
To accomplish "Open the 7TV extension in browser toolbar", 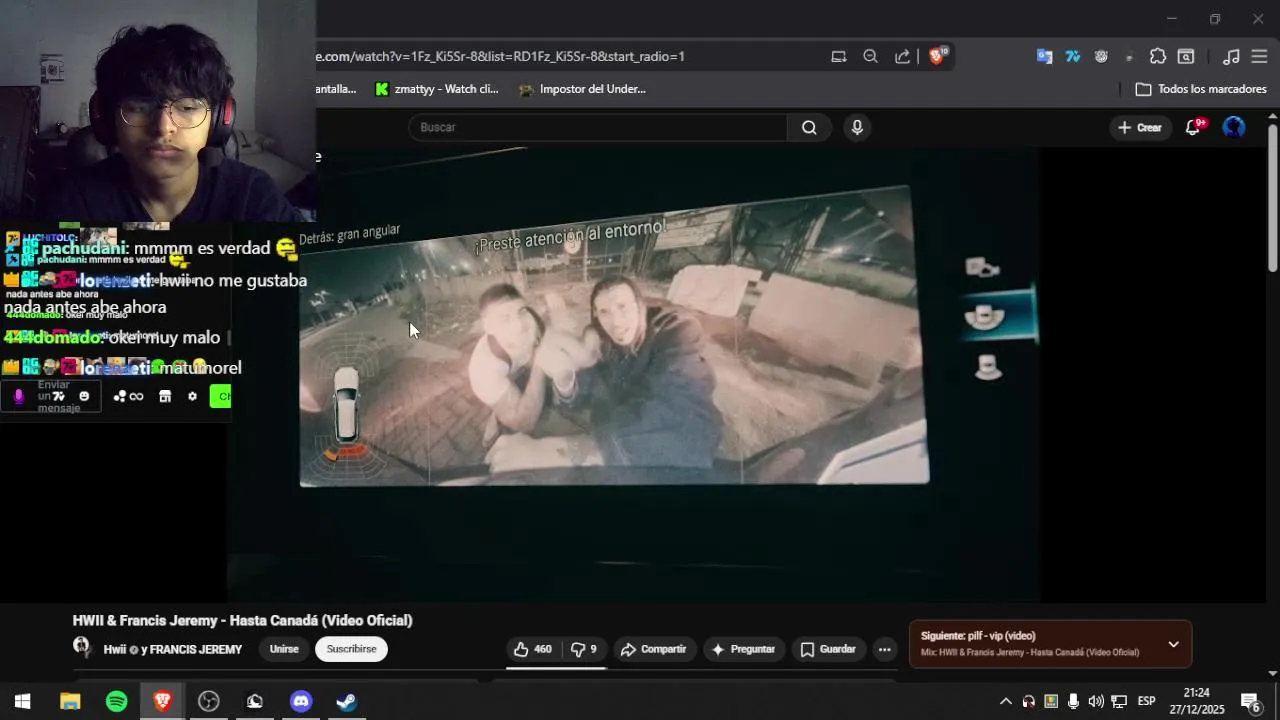I will click(x=1073, y=56).
